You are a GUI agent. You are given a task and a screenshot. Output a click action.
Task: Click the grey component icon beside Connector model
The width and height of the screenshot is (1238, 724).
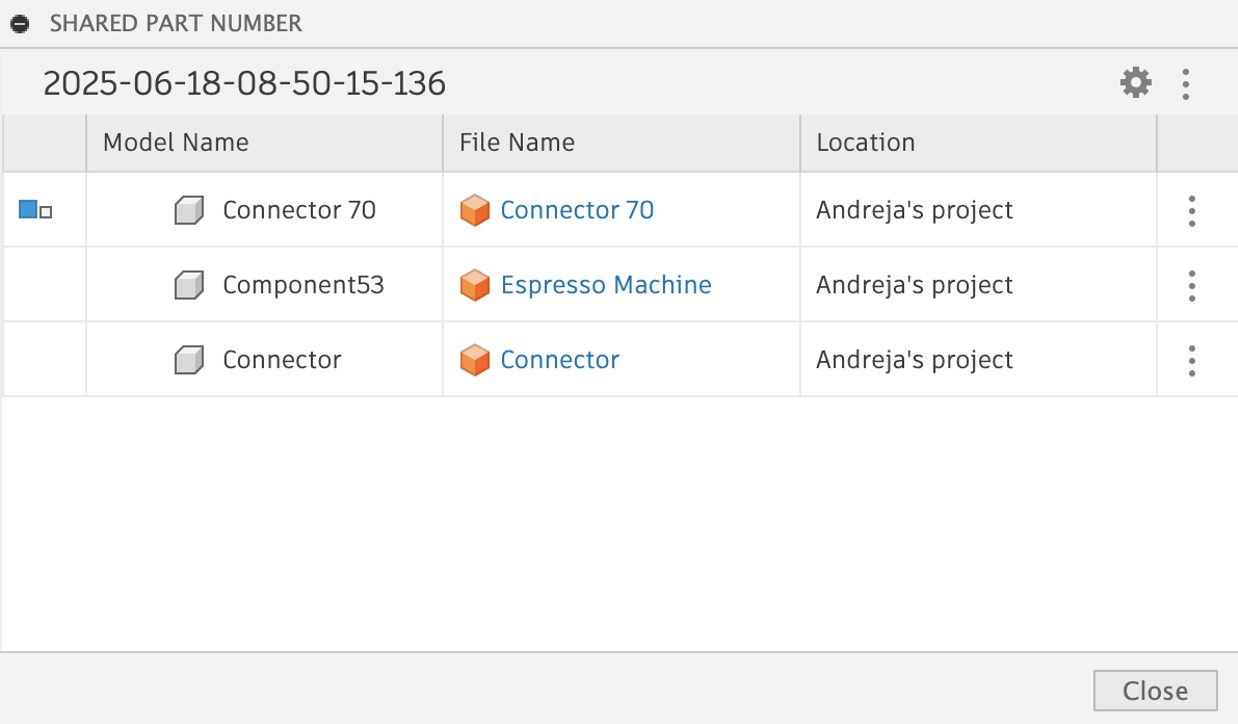(x=189, y=360)
